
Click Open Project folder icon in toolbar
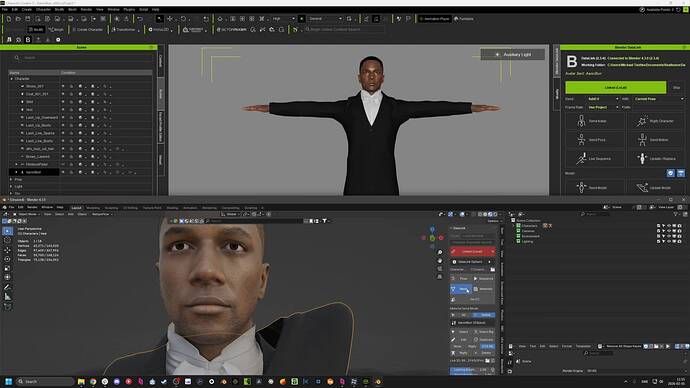[x=18, y=19]
